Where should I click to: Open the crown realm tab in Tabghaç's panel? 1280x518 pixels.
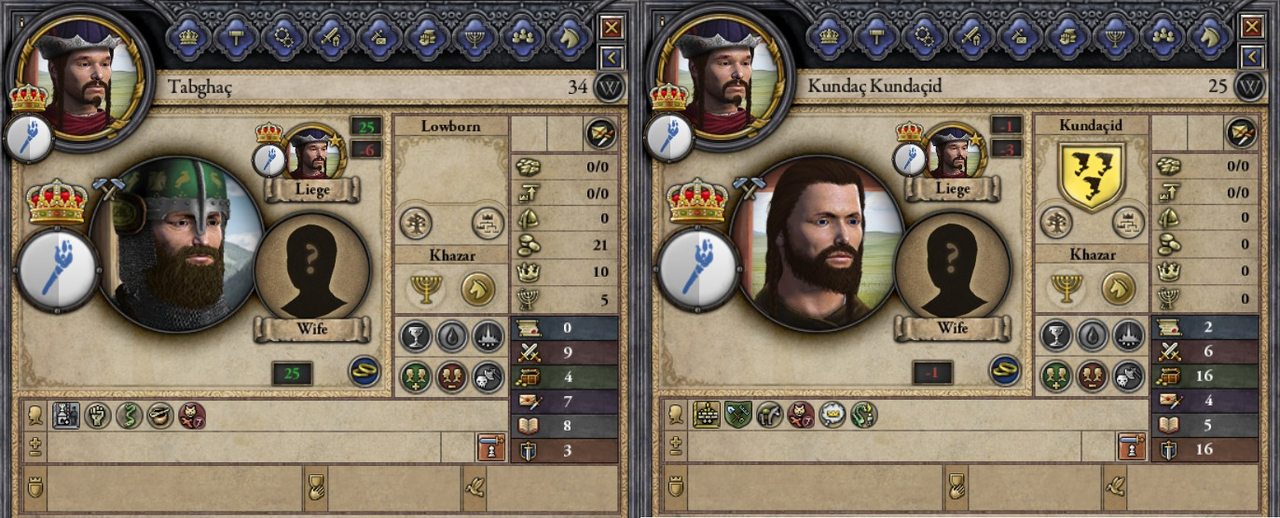[188, 37]
